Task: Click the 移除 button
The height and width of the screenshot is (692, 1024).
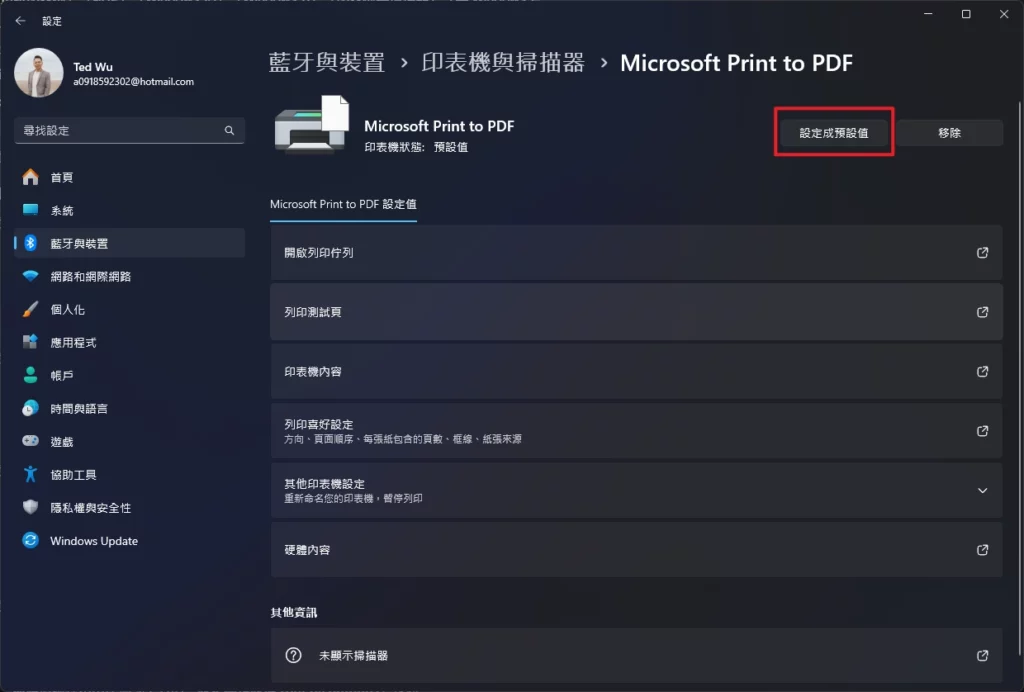Action: [x=948, y=132]
